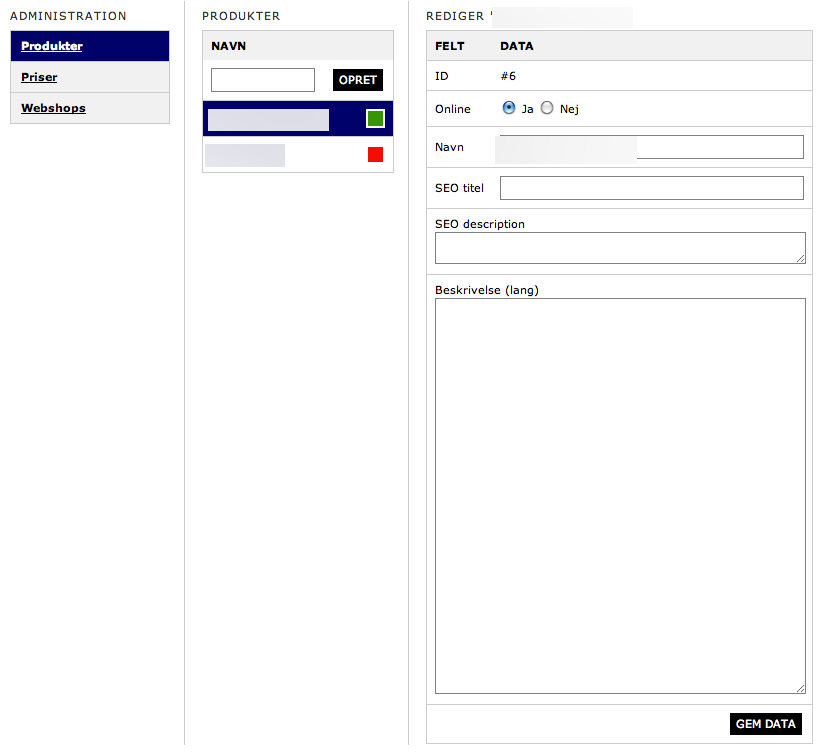Focus the SEO description textarea

coord(619,248)
